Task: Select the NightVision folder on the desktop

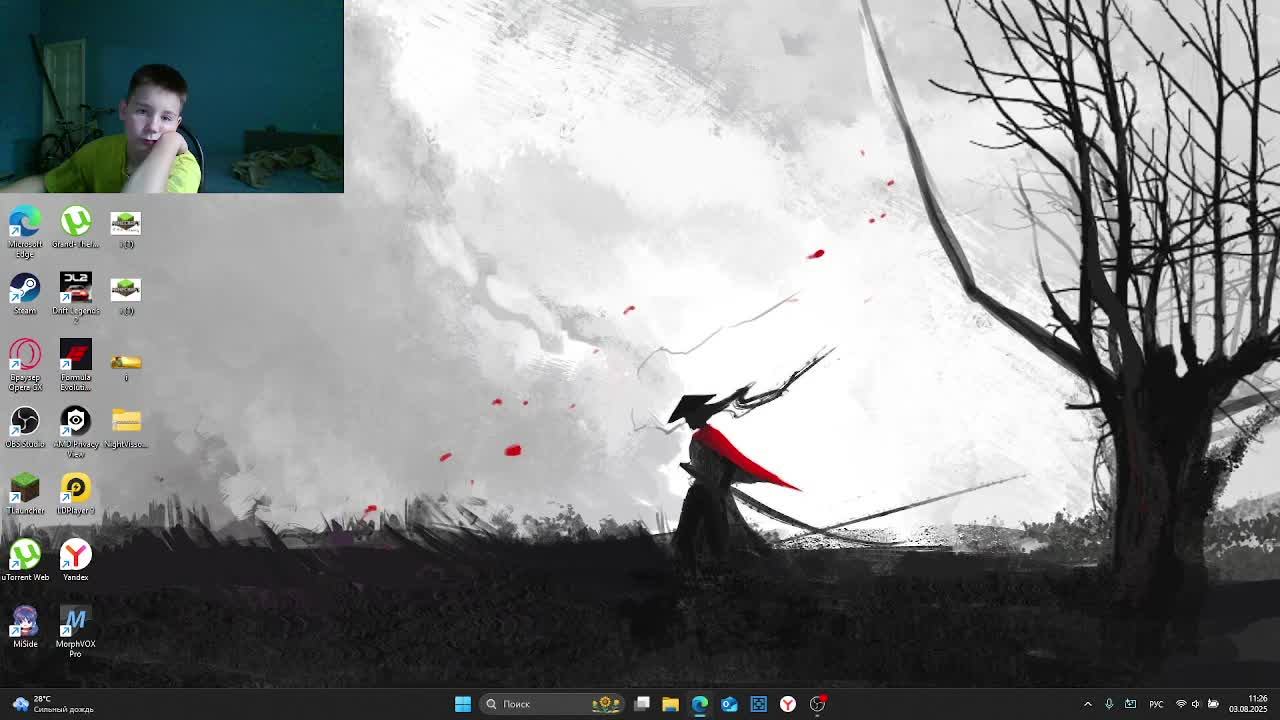Action: coord(126,427)
